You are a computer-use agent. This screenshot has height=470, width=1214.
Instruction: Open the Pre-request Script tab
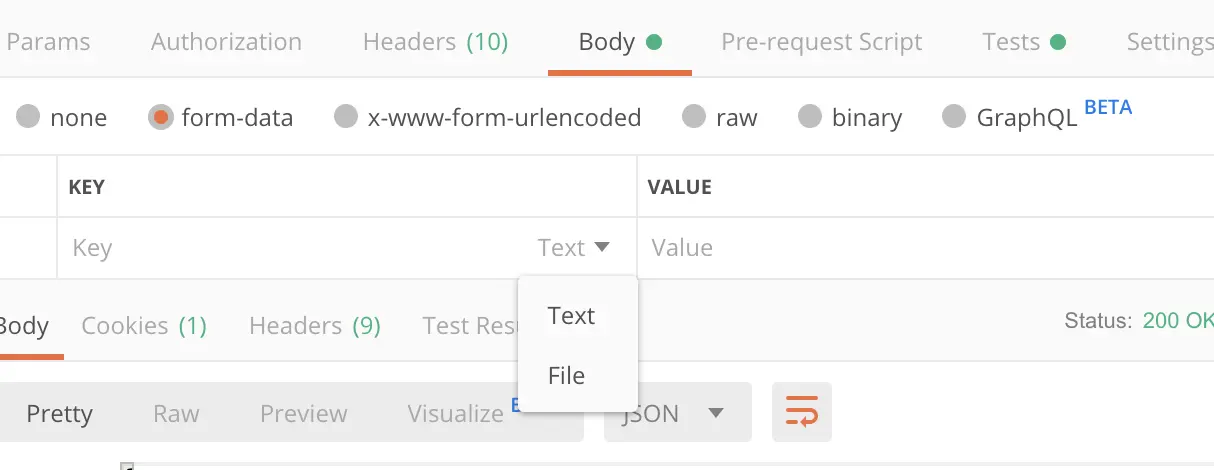pos(822,42)
